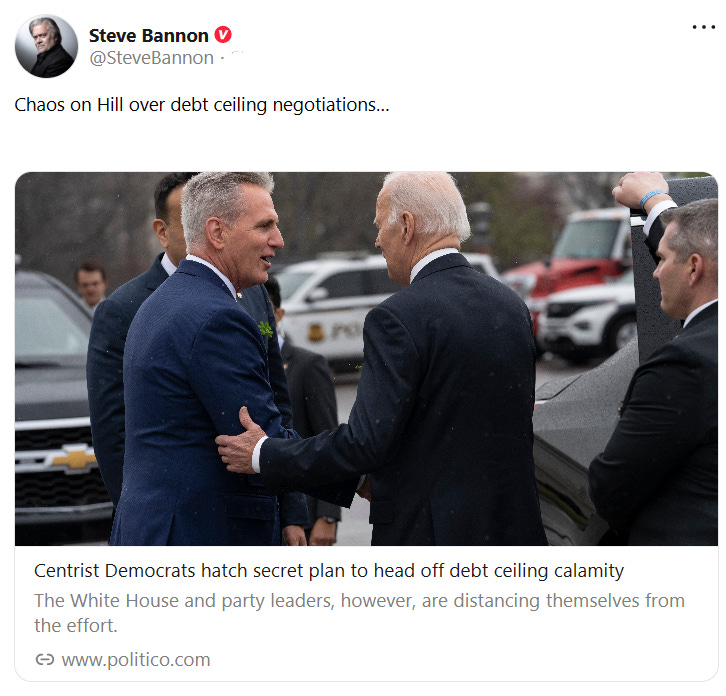
Task: Click the Steve Bannon display name
Action: click(149, 36)
